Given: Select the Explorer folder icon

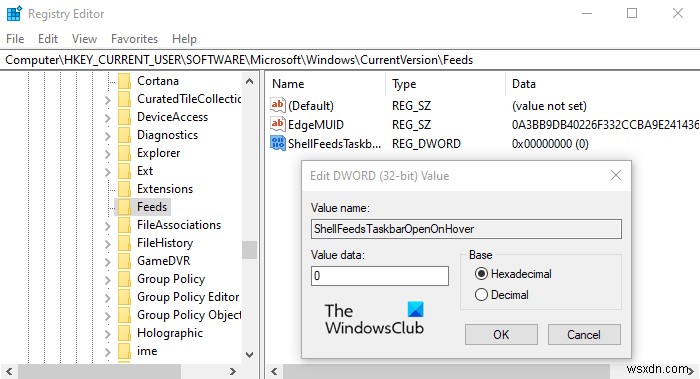Looking at the screenshot, I should click(125, 153).
